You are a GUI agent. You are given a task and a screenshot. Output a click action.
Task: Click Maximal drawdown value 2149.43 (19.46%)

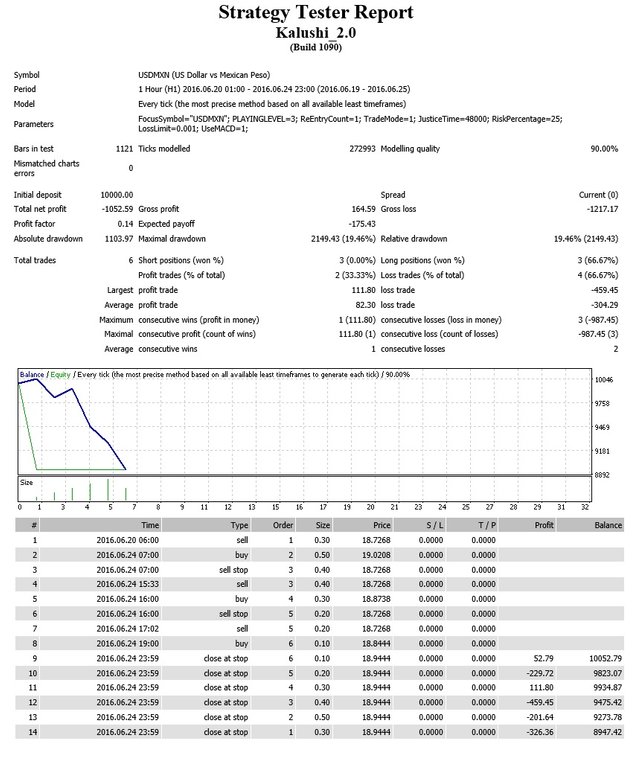point(343,239)
